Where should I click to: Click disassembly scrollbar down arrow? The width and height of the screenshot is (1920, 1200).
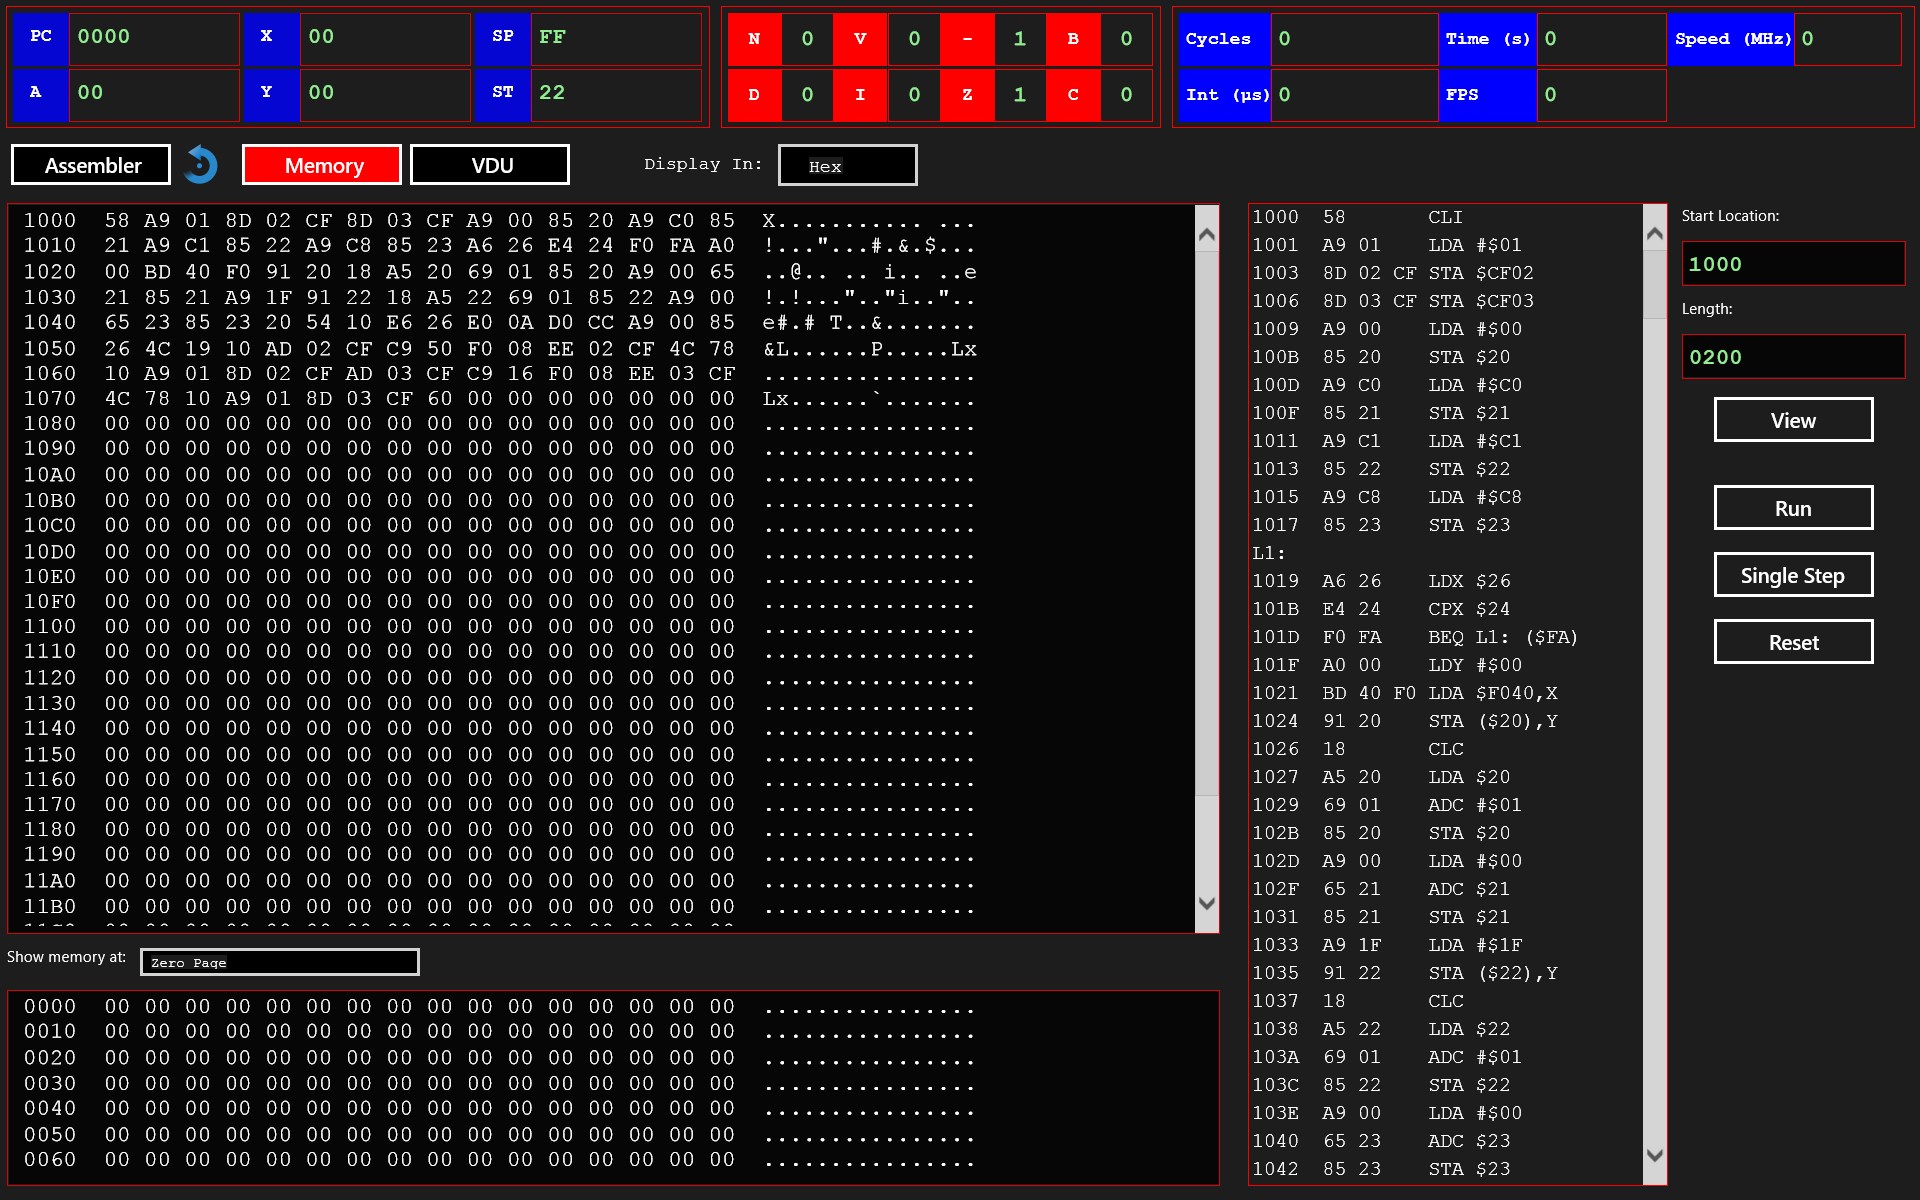pyautogui.click(x=1654, y=1155)
